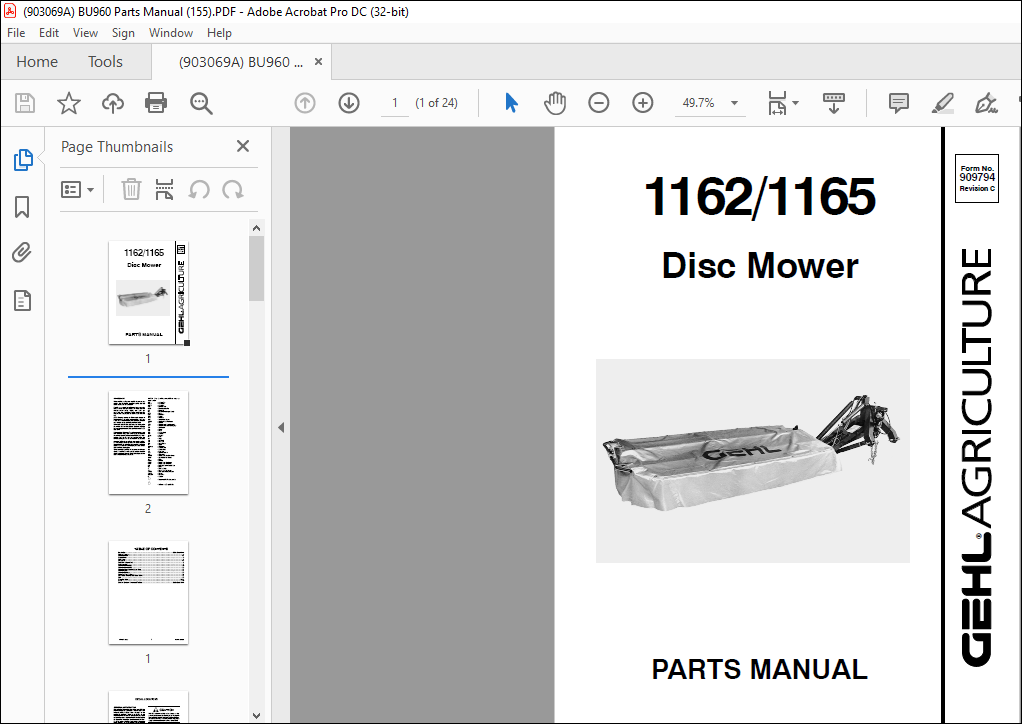The height and width of the screenshot is (724, 1022).
Task: Click the print pages icon in thumbnails
Action: click(x=165, y=190)
